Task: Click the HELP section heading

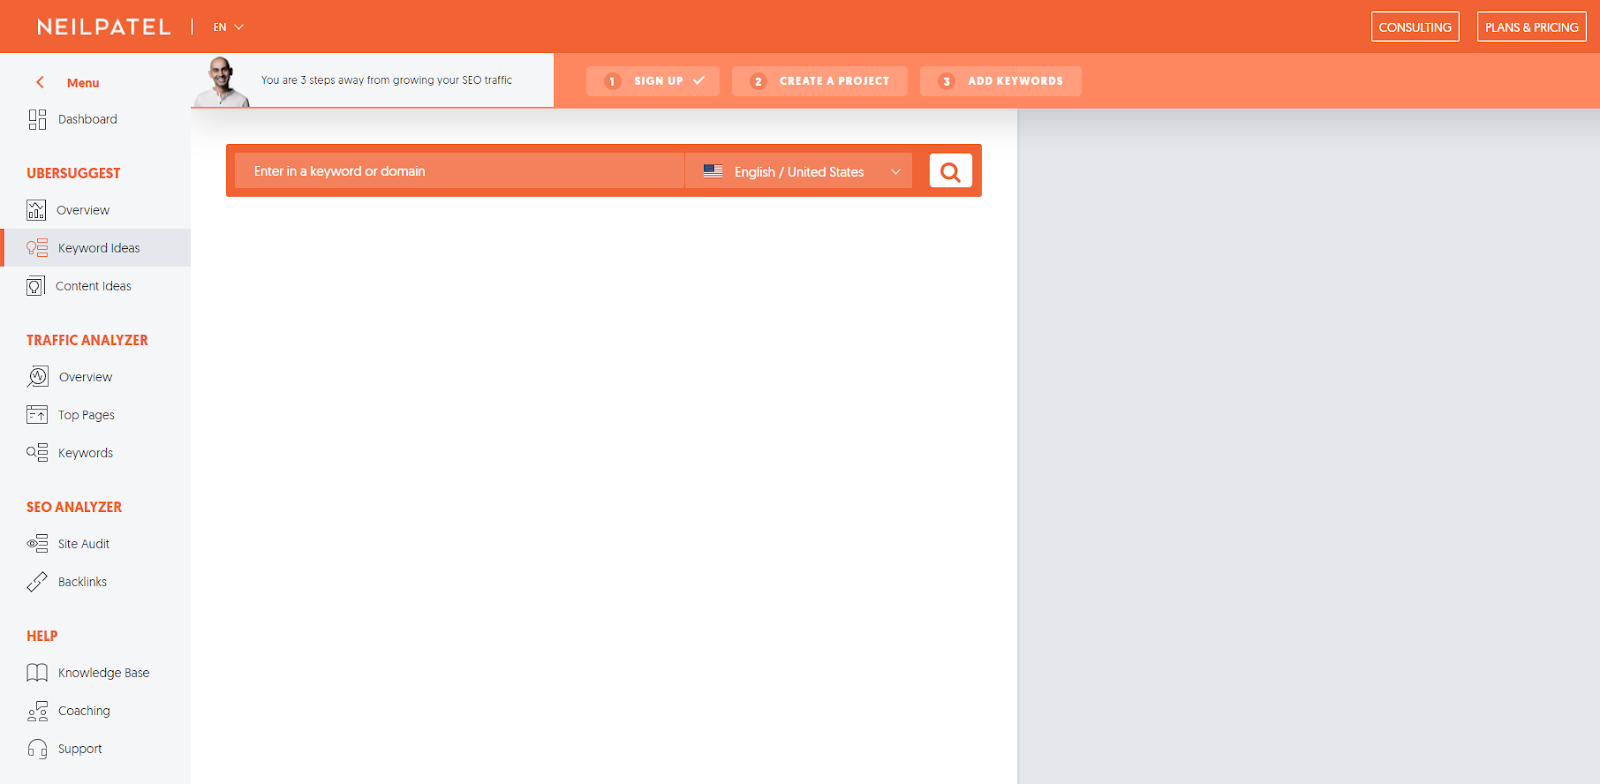Action: 42,636
